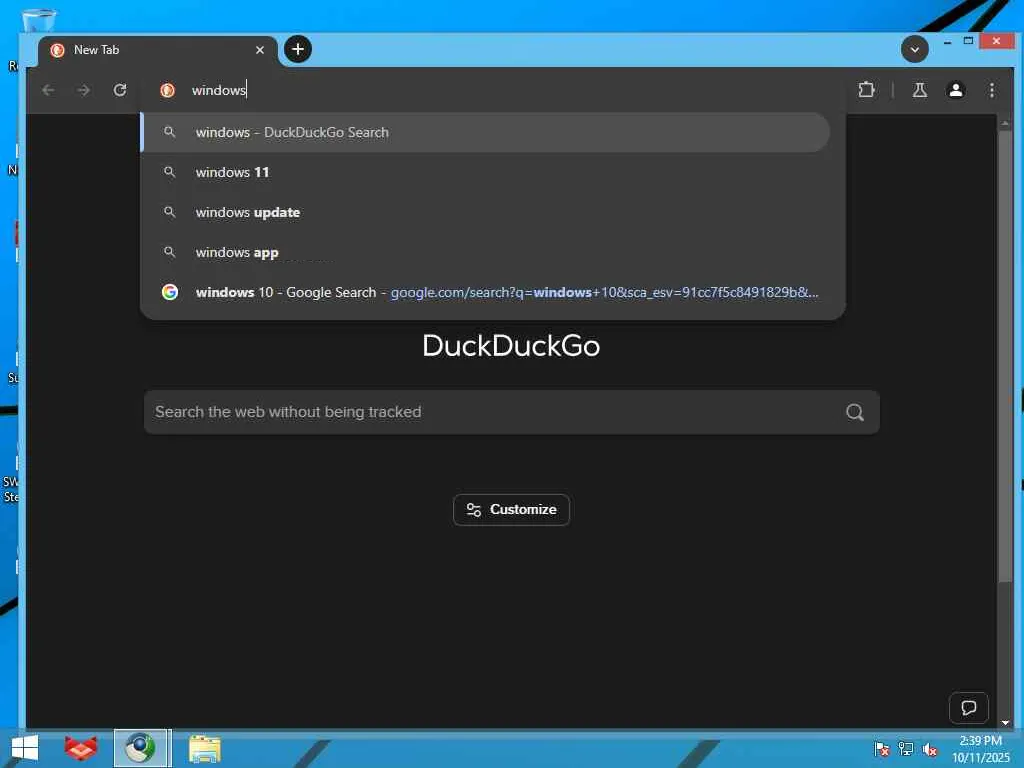
Task: Open the red fox taskbar app
Action: pyautogui.click(x=81, y=748)
